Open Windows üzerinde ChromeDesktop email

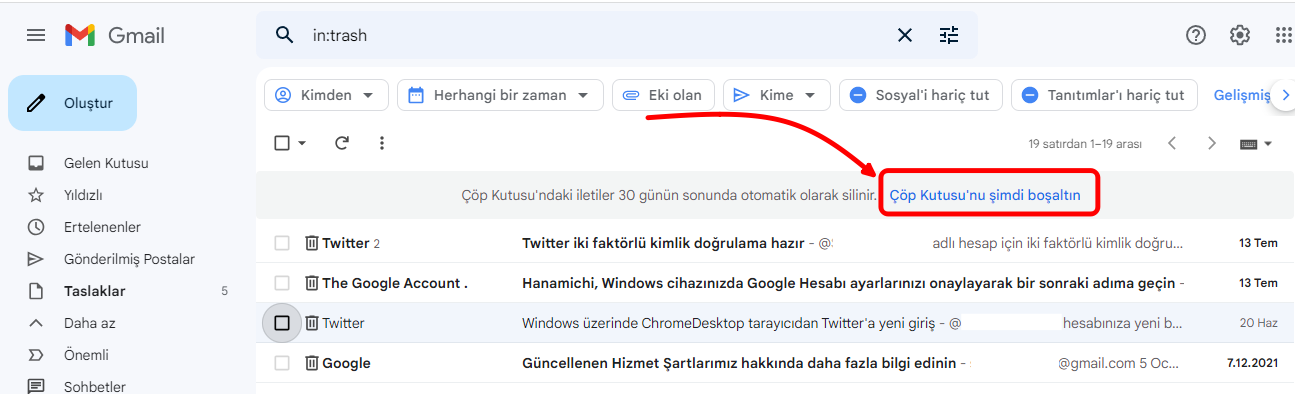775,323
